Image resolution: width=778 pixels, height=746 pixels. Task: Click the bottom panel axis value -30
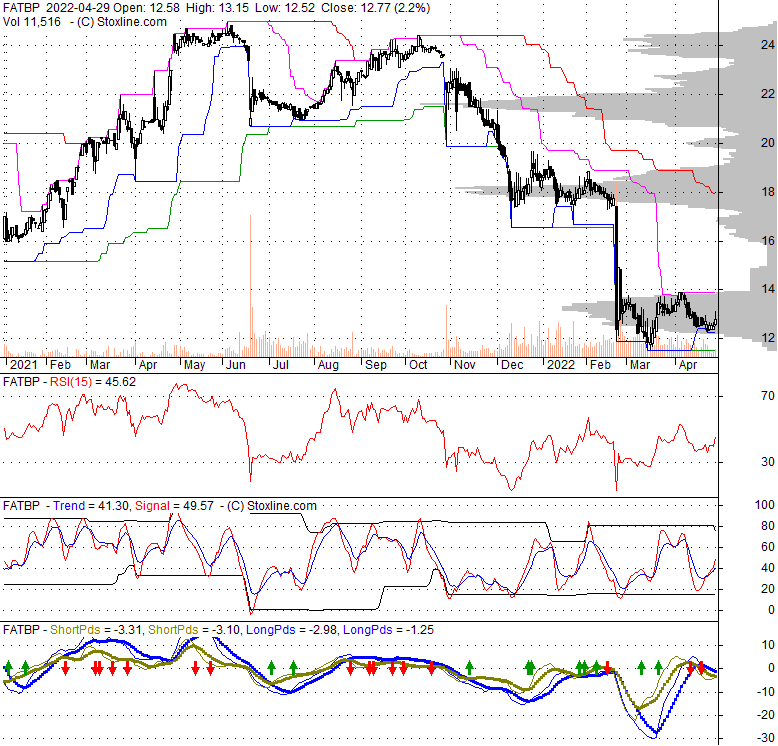765,738
